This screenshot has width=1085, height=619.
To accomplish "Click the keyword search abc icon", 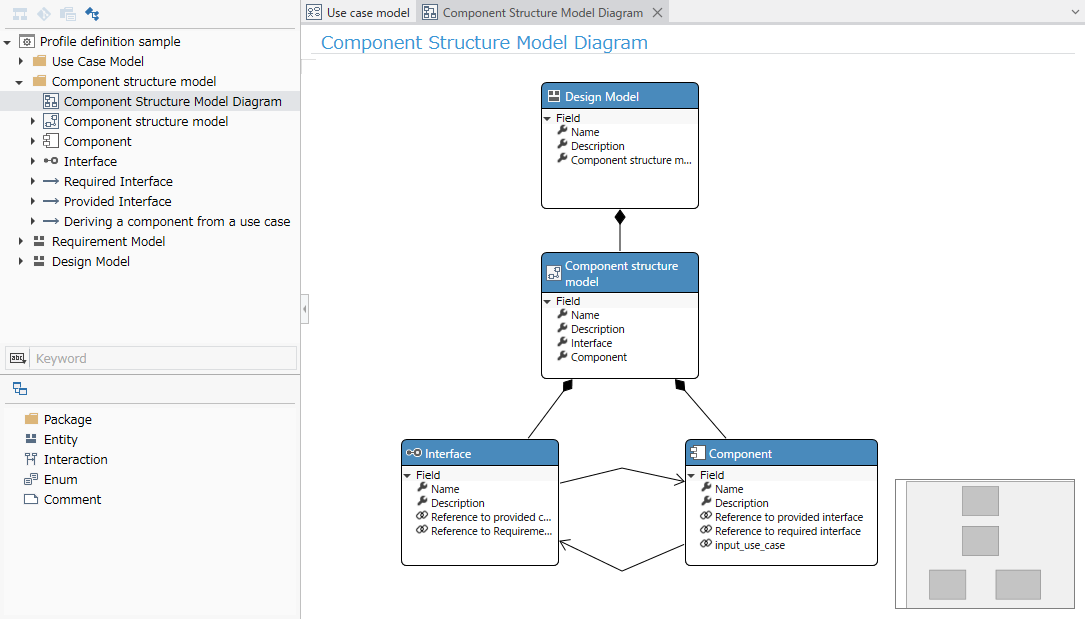I will 18,358.
